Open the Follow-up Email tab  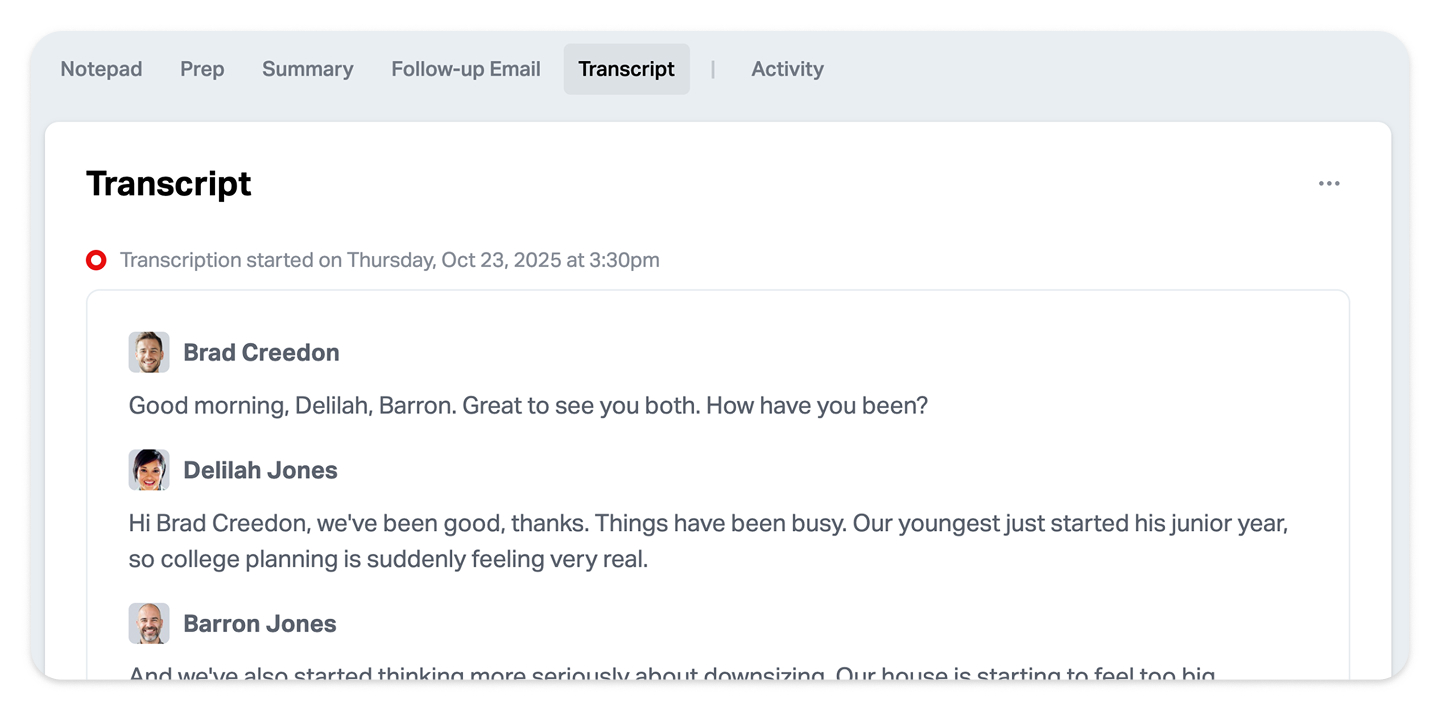pyautogui.click(x=466, y=69)
